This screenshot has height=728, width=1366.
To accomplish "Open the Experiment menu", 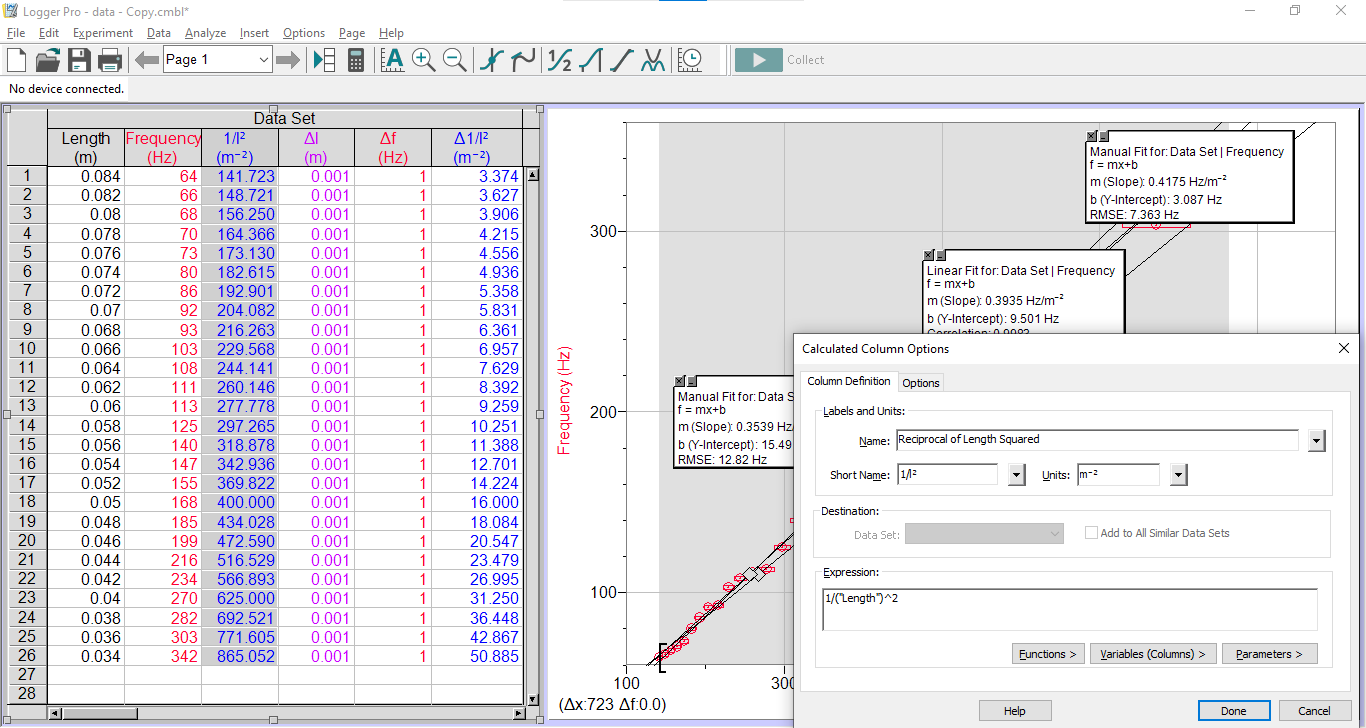I will 103,33.
